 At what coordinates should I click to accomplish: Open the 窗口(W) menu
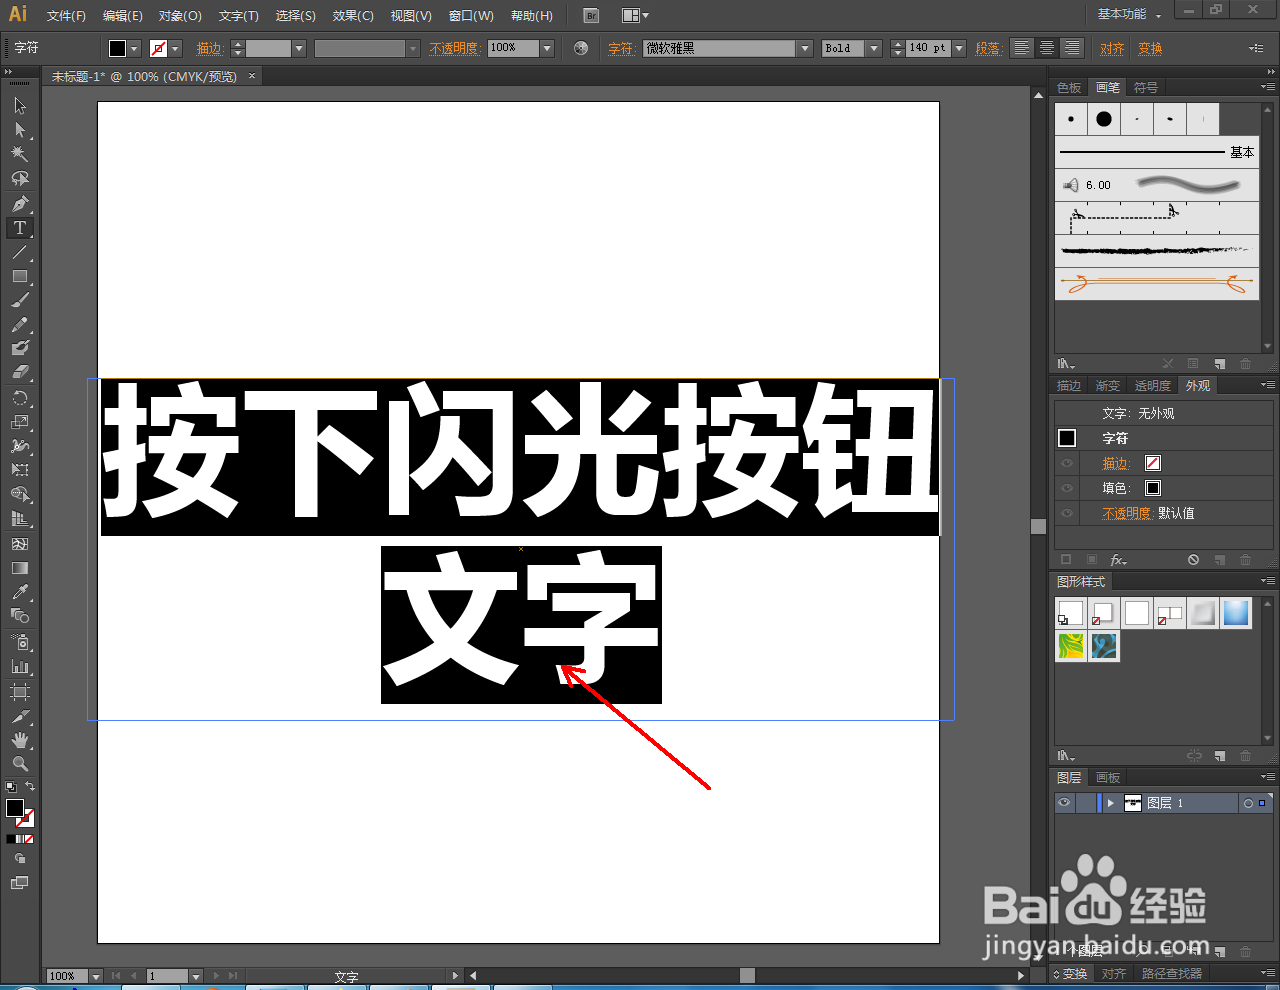(x=470, y=15)
